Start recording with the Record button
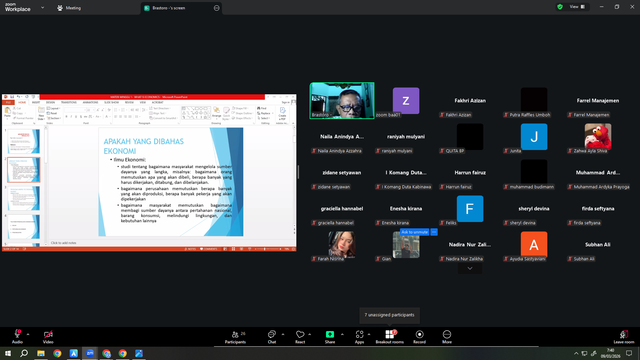 tap(419, 336)
